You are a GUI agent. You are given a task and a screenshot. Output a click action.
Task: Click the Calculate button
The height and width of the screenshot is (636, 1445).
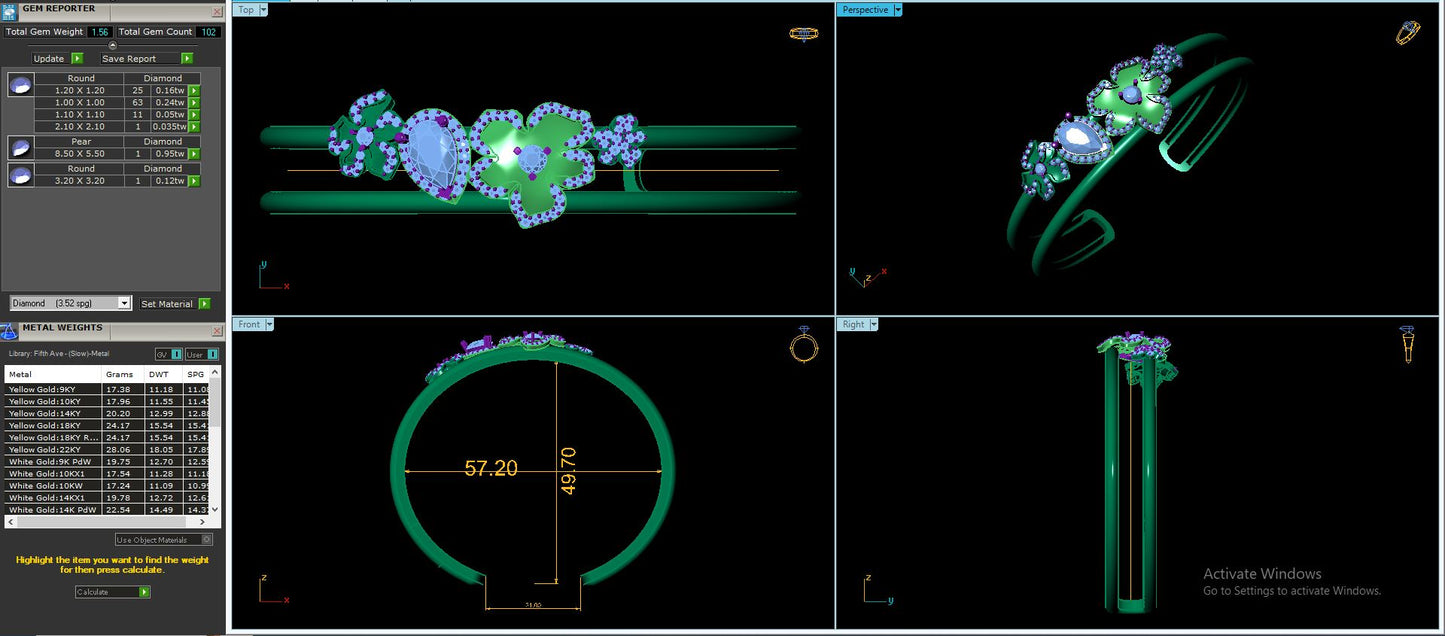point(106,592)
